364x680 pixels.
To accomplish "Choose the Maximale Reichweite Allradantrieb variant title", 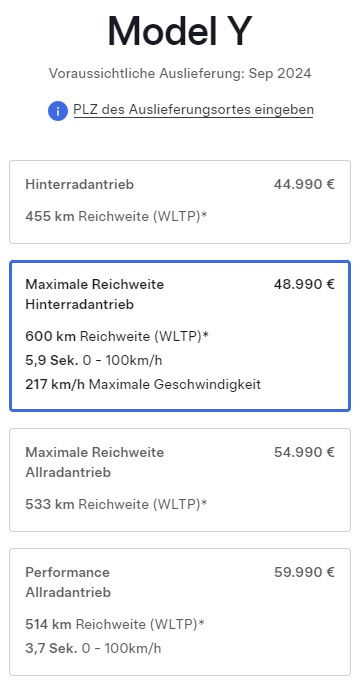I will (x=95, y=462).
